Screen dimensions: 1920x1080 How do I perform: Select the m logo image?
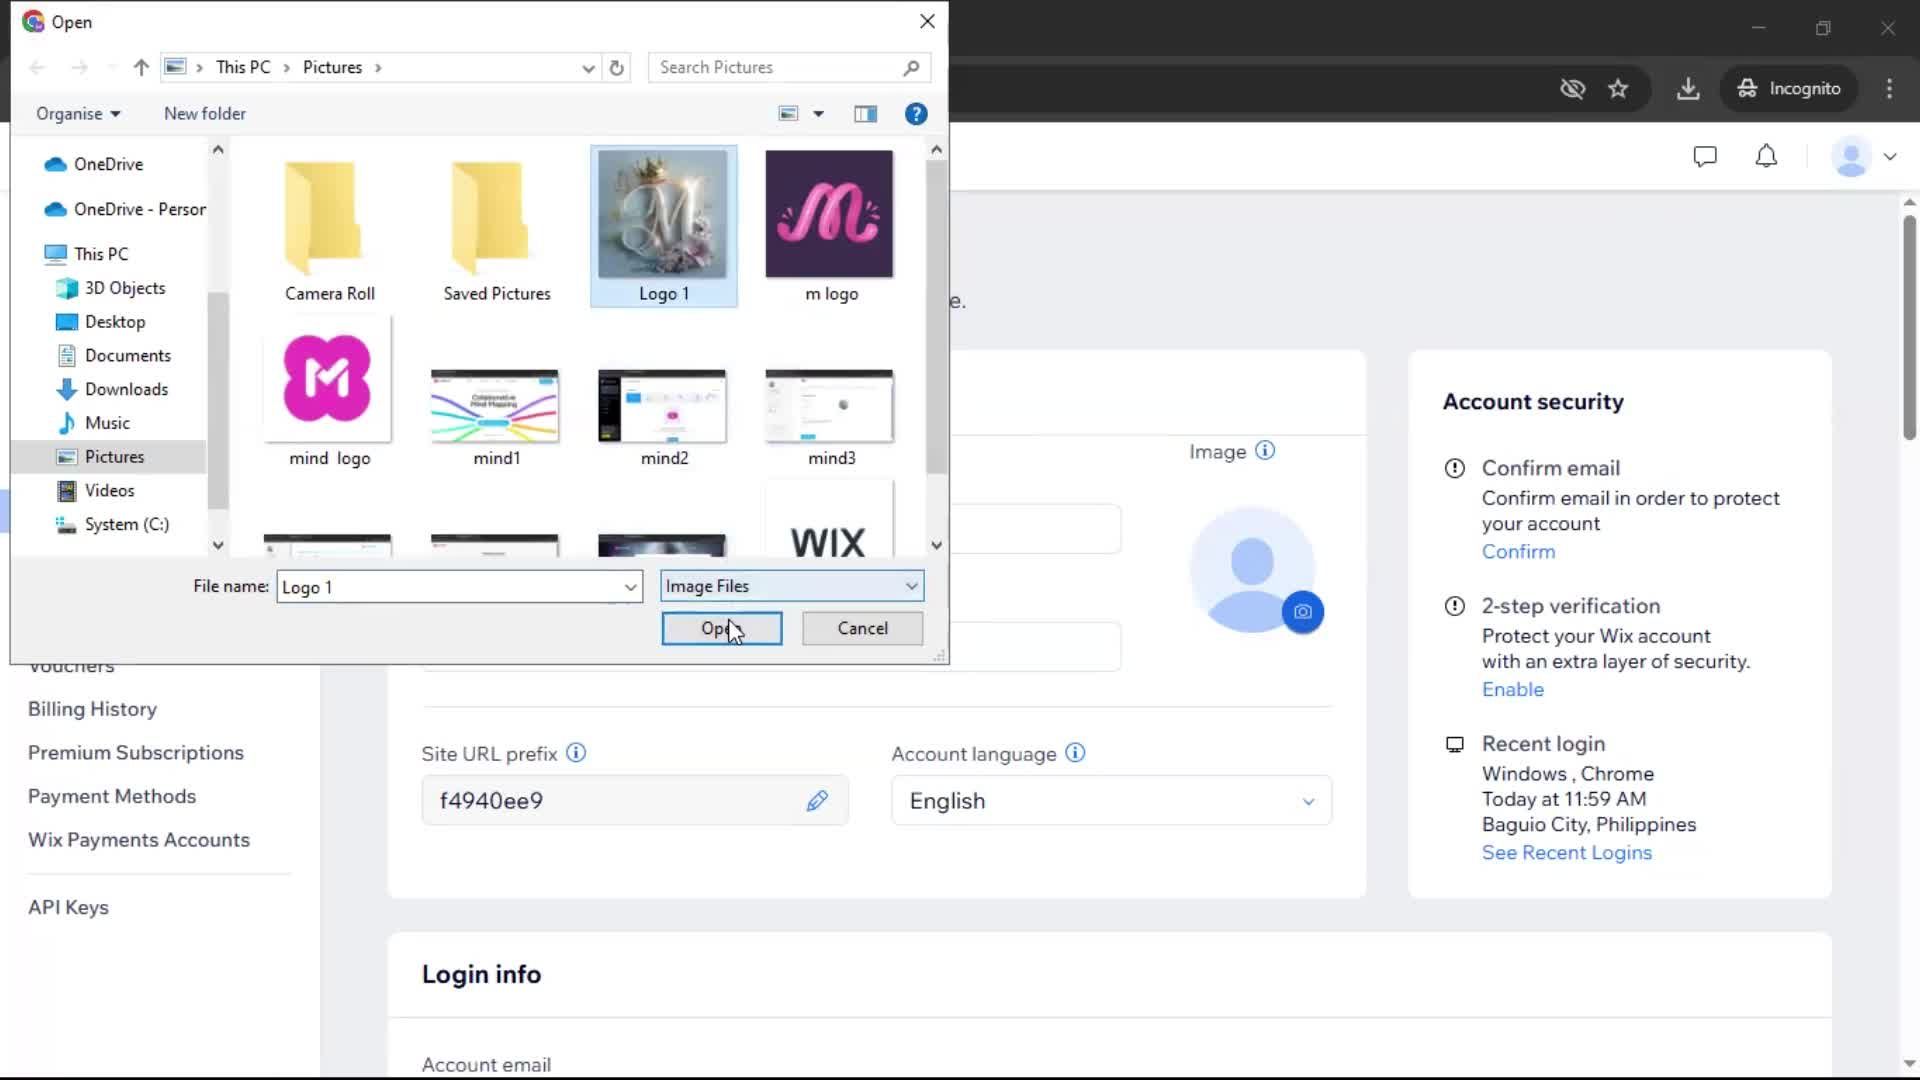(x=830, y=226)
